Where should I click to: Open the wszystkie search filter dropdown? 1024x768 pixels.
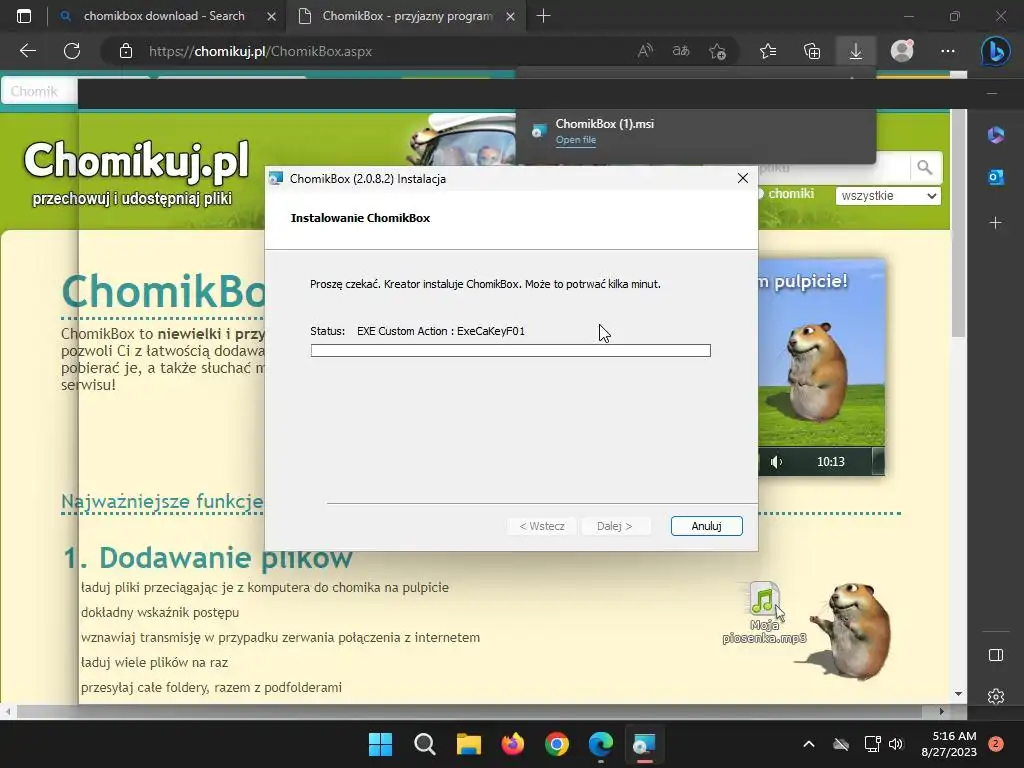pyautogui.click(x=888, y=195)
